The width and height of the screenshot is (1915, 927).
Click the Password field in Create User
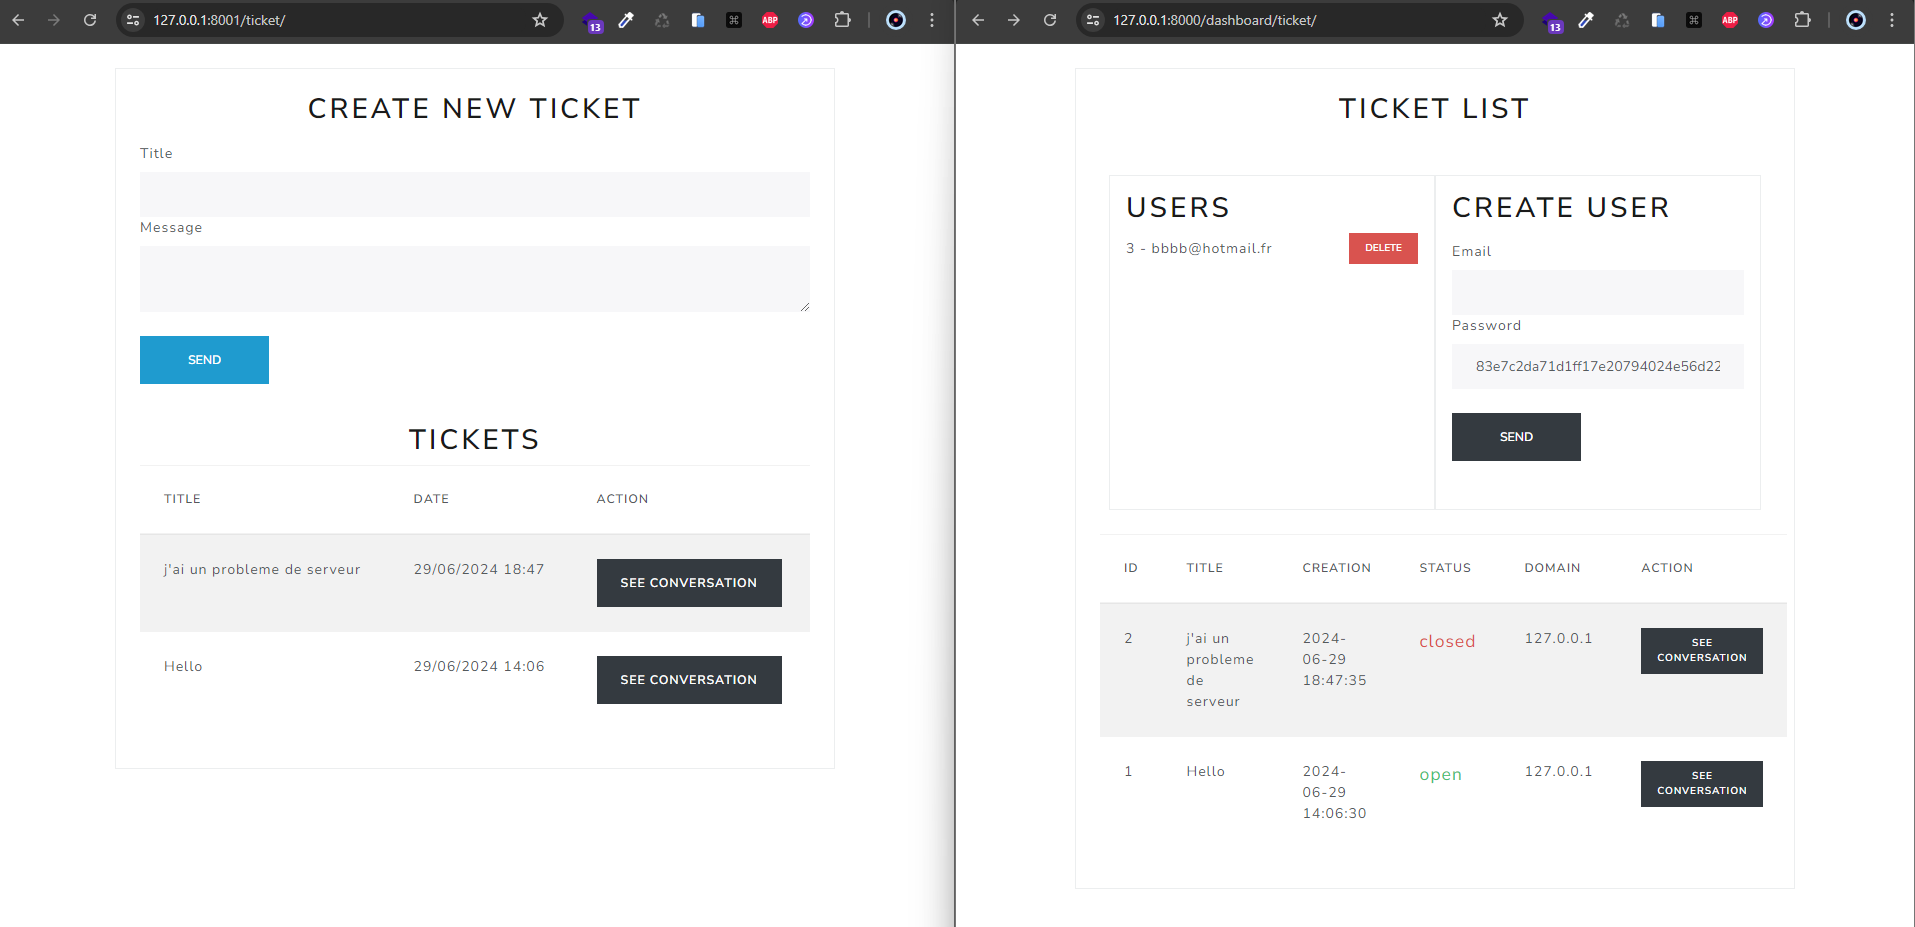1597,366
